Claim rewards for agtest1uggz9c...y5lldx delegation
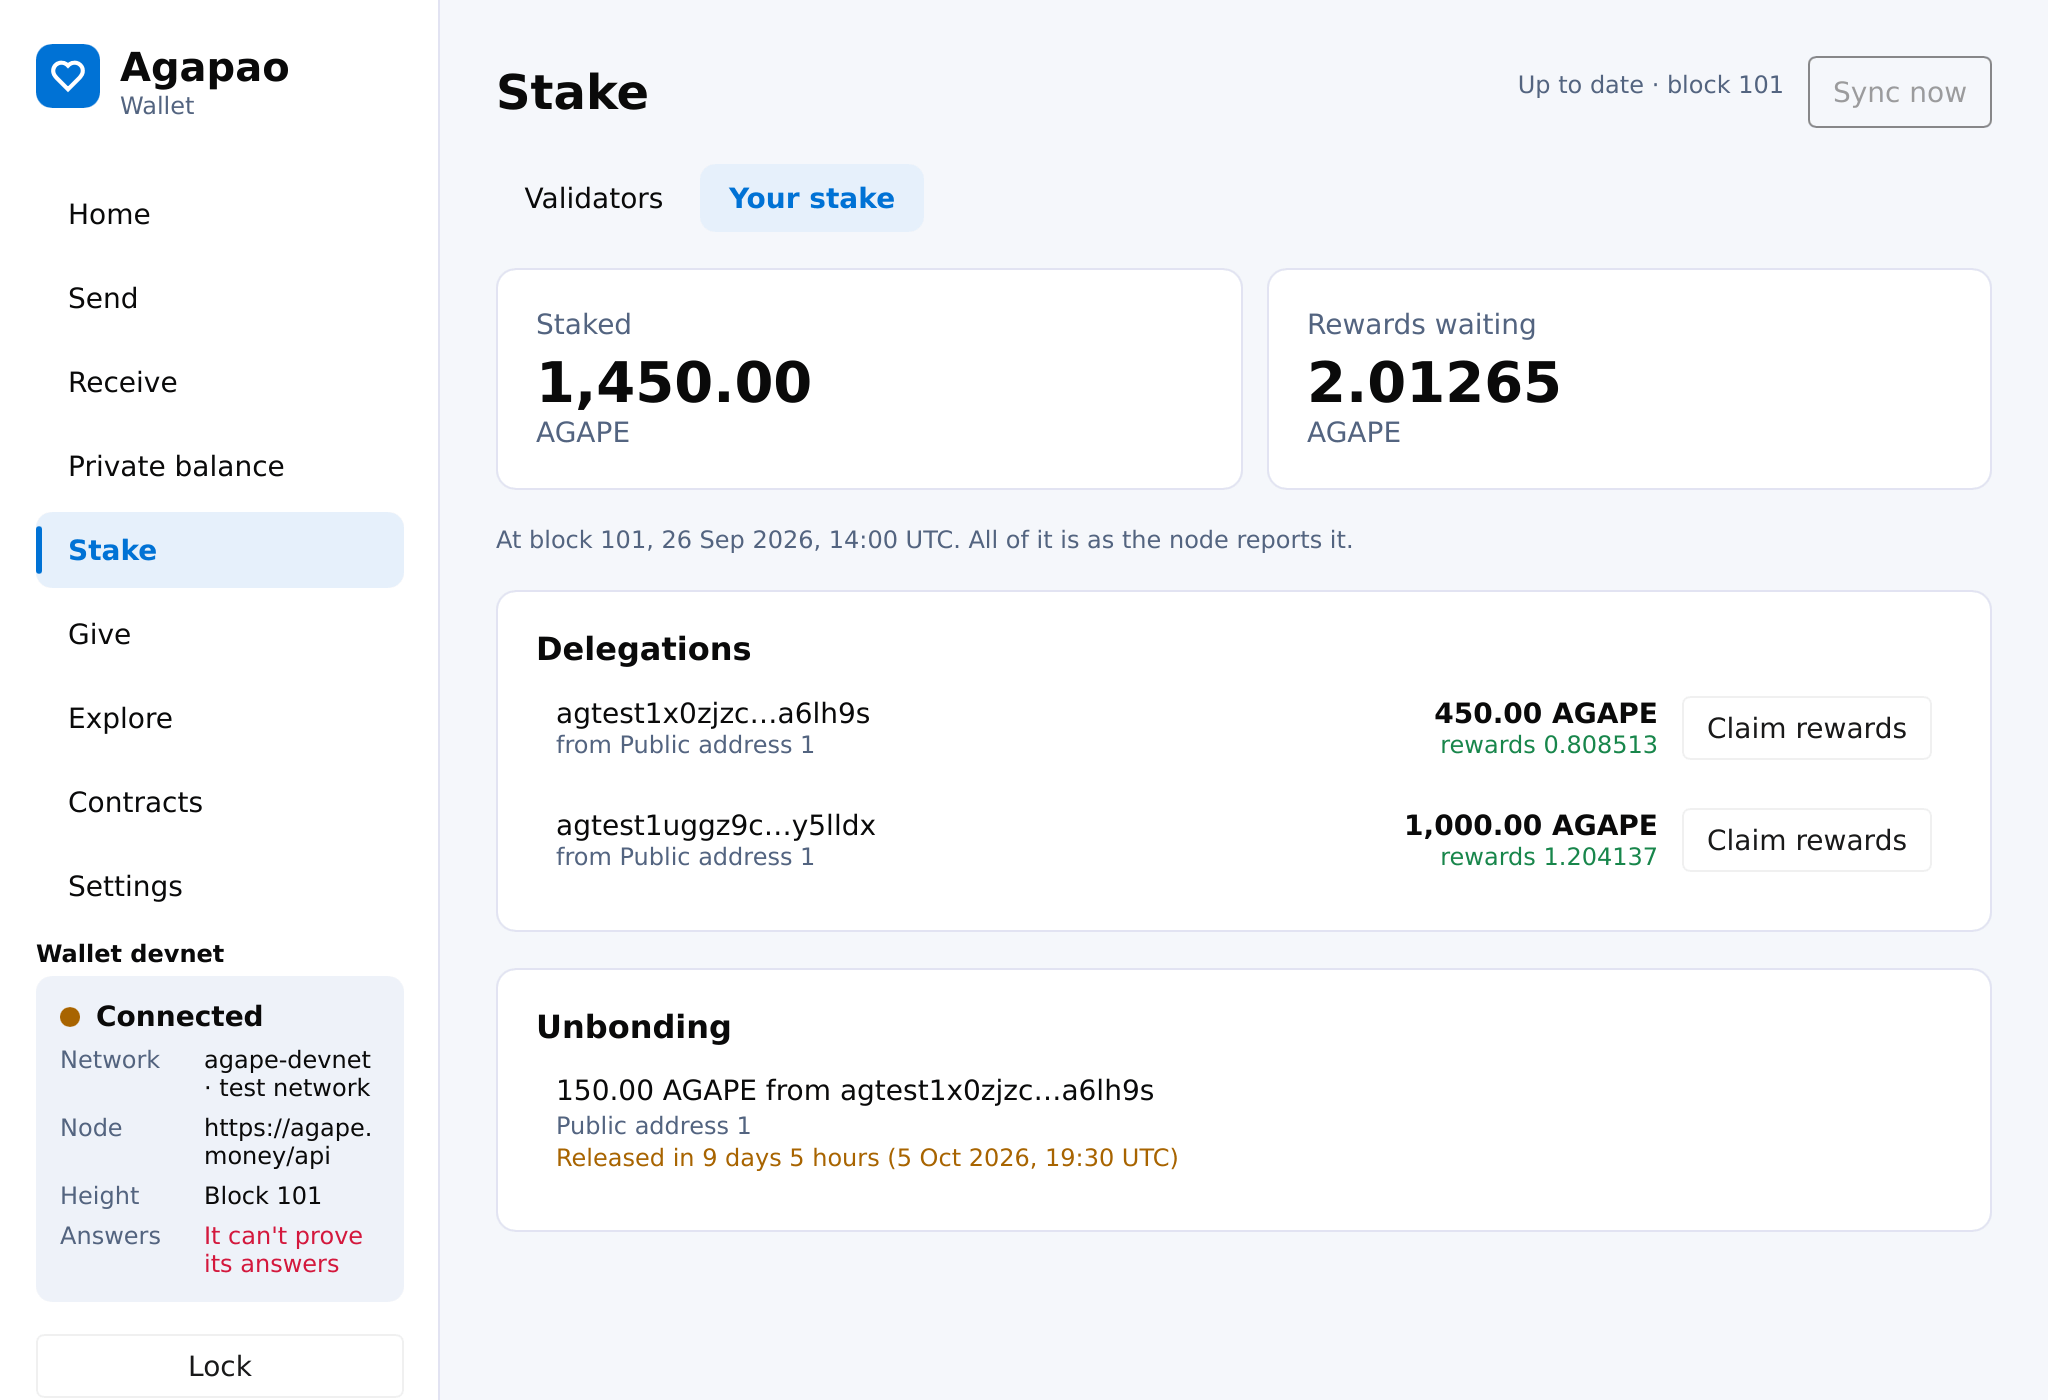This screenshot has height=1400, width=2048. [x=1806, y=840]
